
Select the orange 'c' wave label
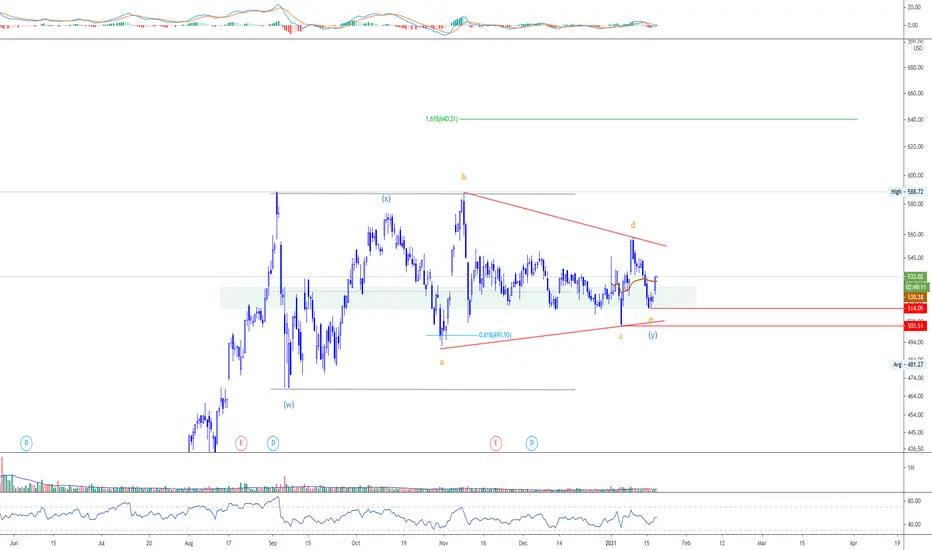coord(621,337)
